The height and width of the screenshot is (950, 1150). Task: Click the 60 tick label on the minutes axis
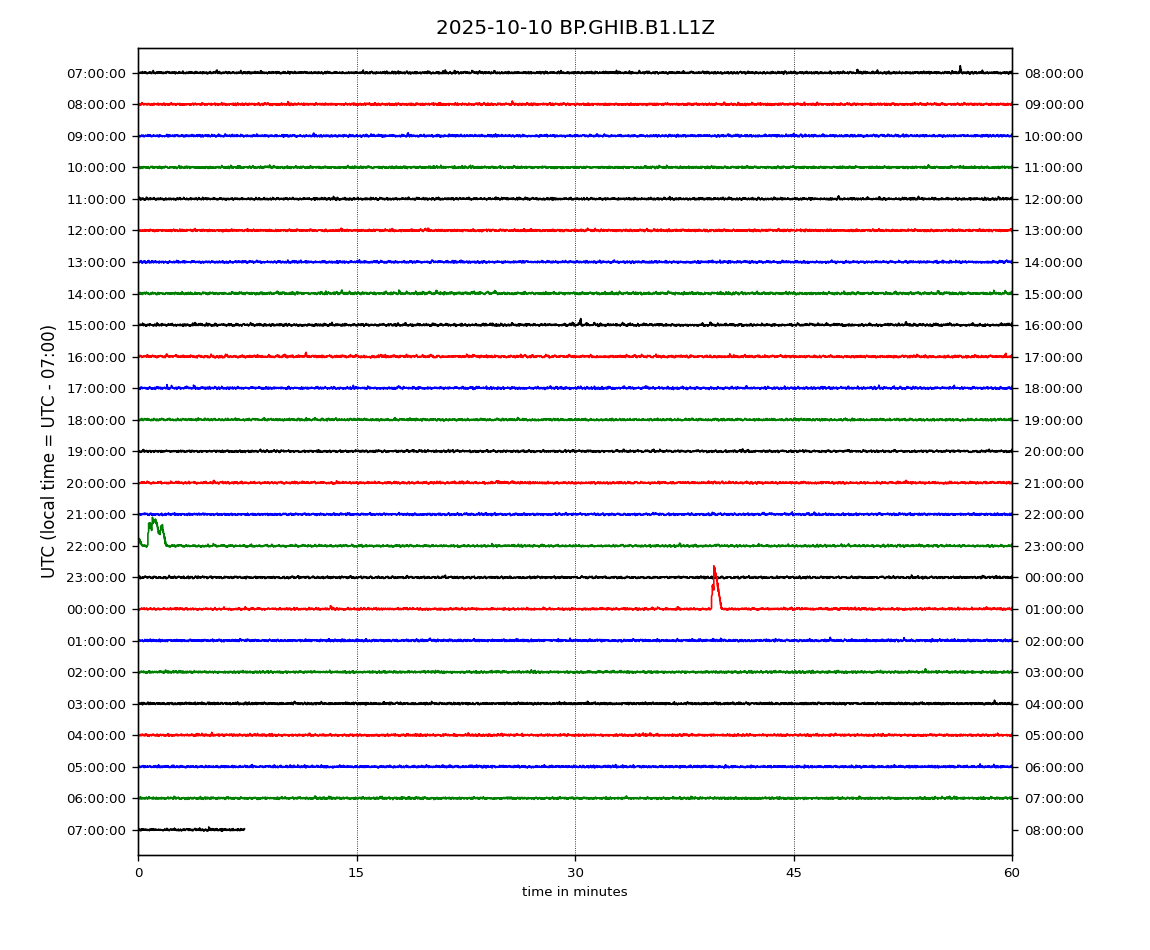coord(1012,873)
